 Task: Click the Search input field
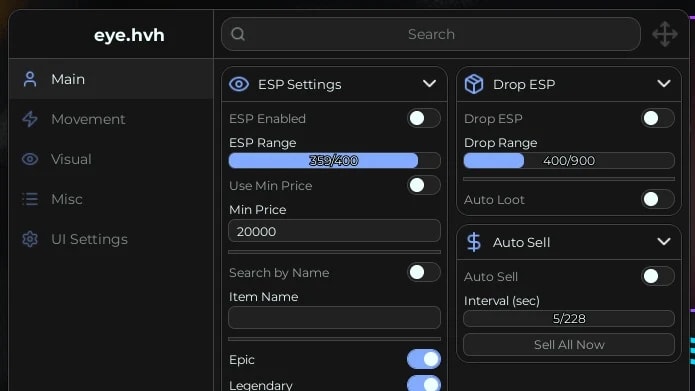click(431, 34)
